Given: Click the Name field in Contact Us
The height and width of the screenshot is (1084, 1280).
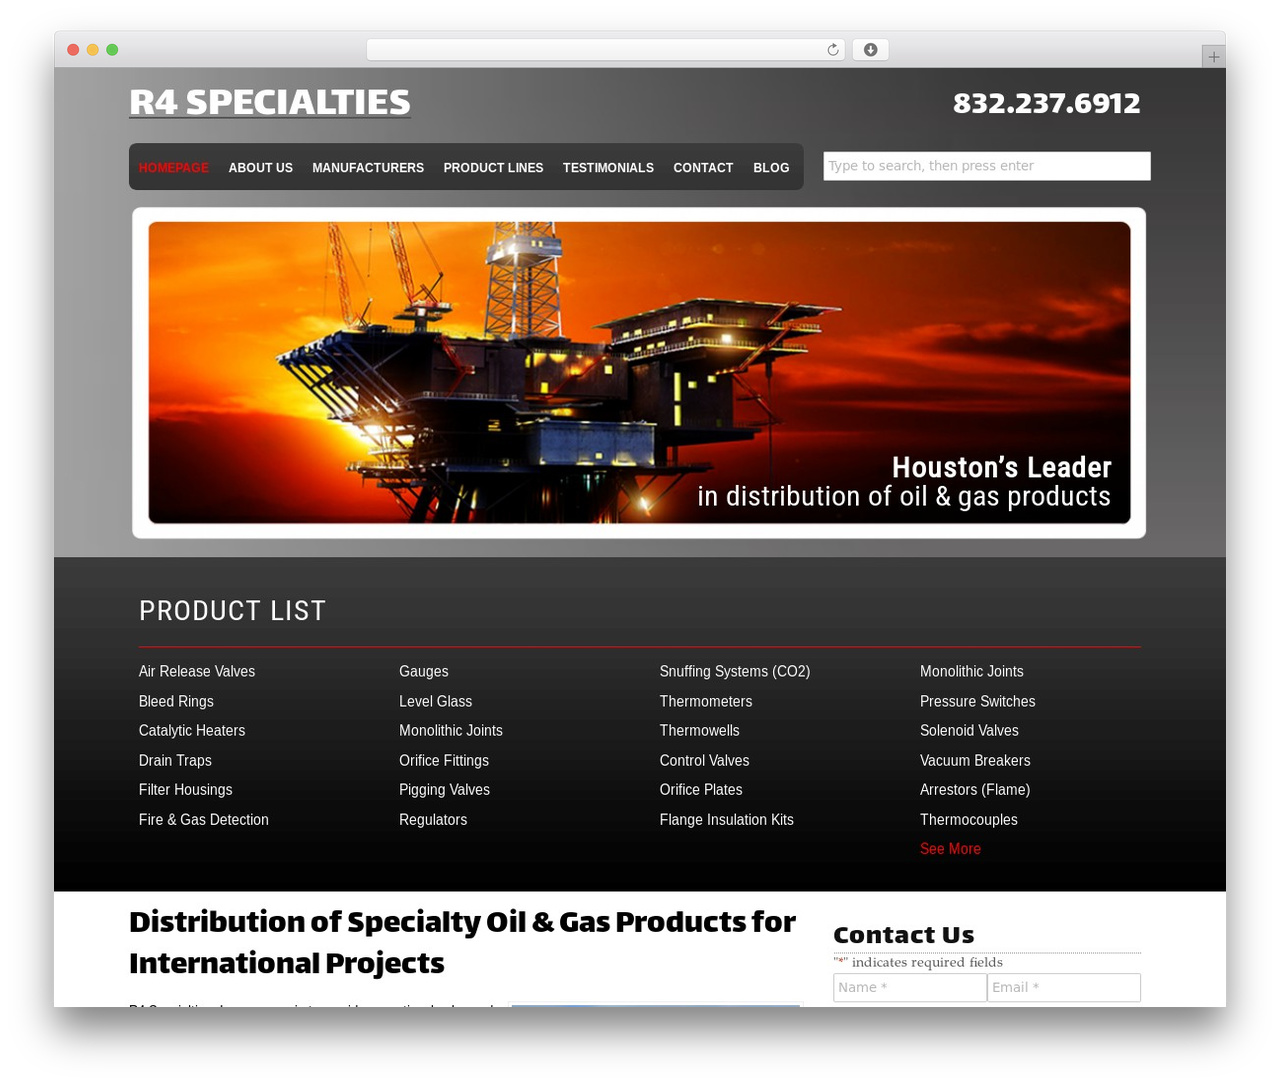Looking at the screenshot, I should coord(910,988).
